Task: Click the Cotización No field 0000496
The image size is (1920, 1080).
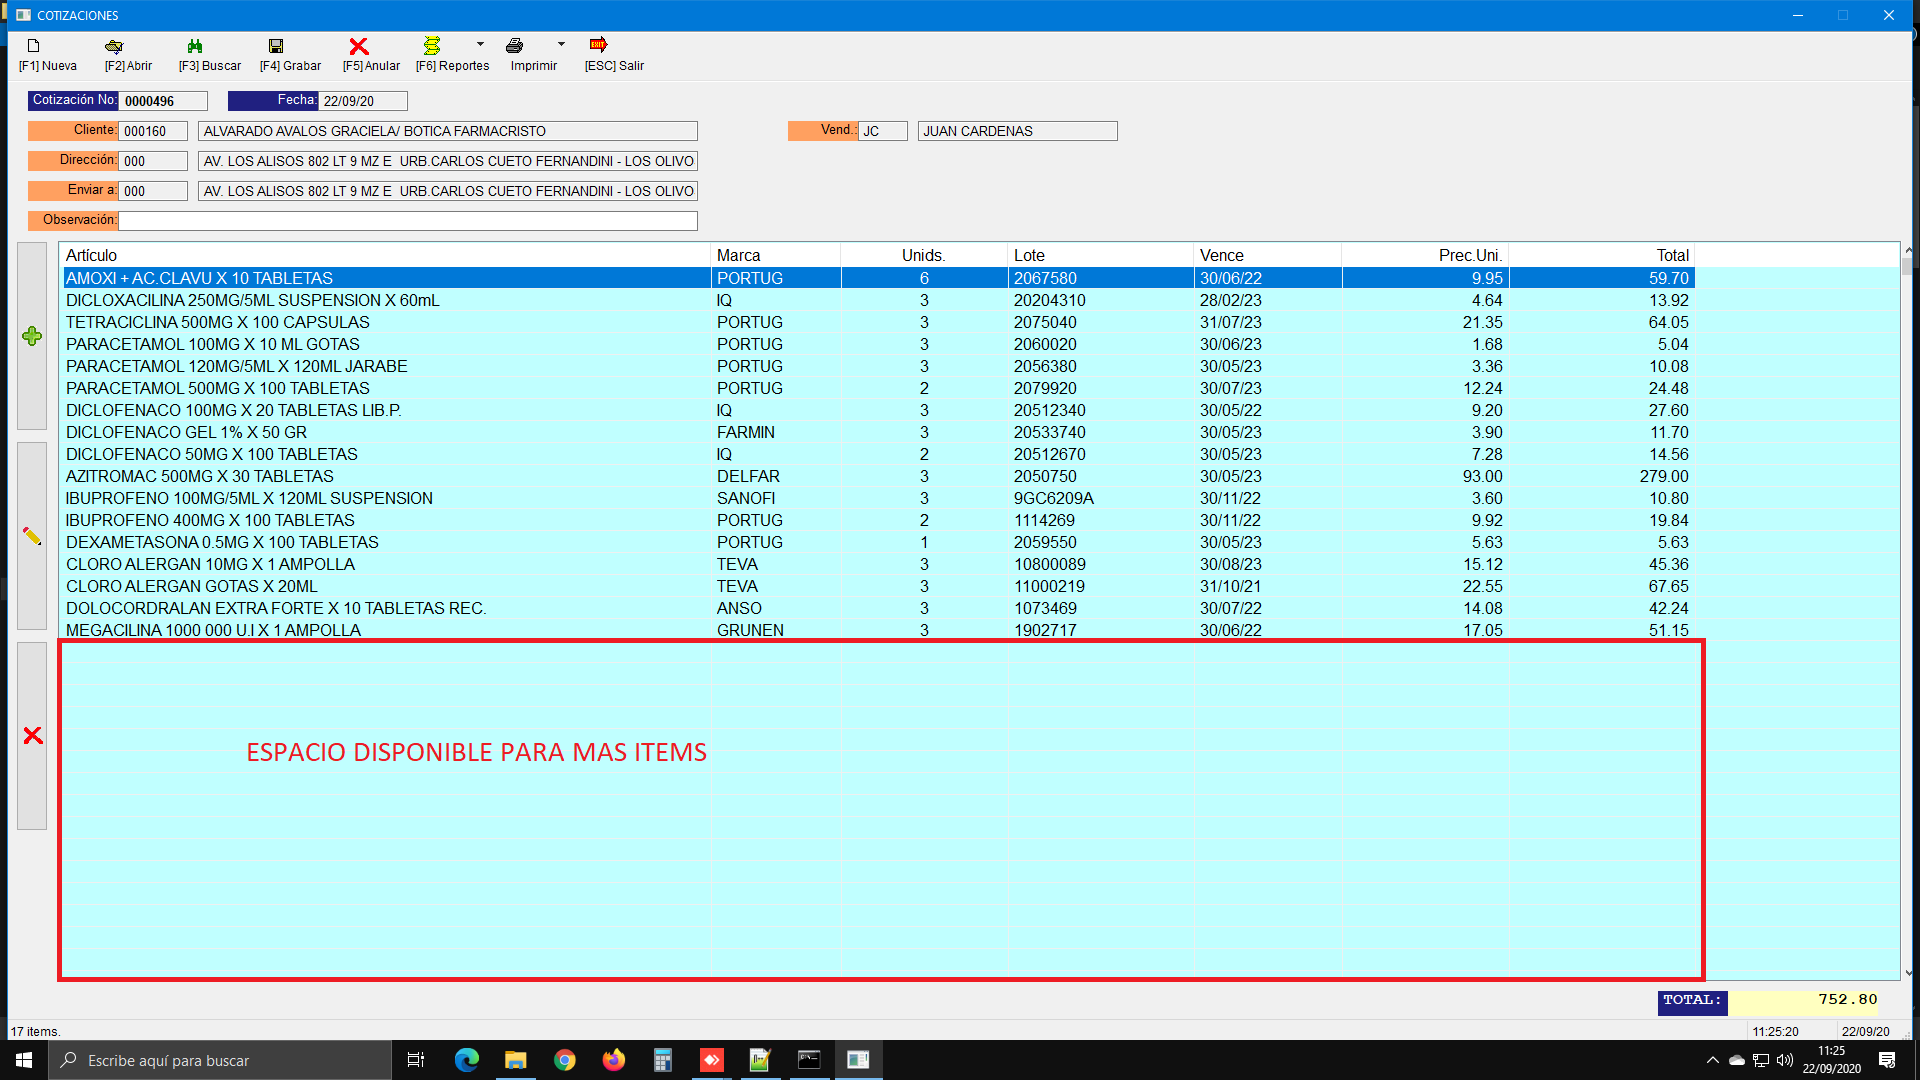Action: [x=163, y=101]
